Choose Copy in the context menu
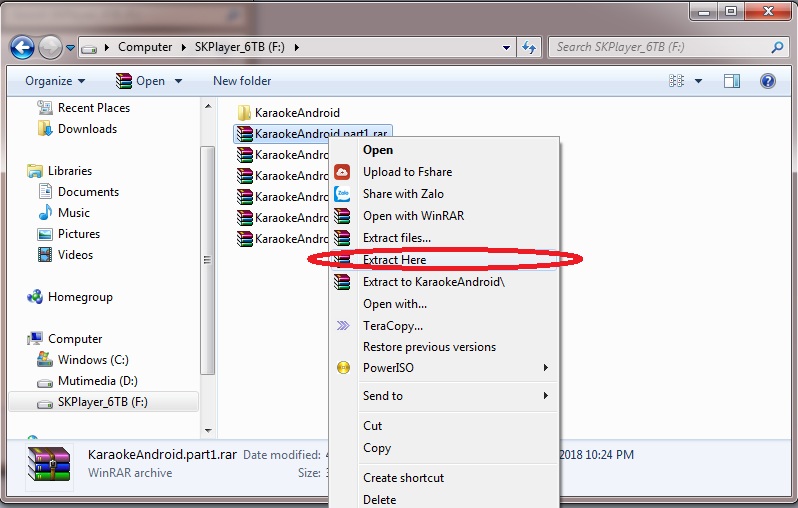The image size is (798, 508). (444, 448)
